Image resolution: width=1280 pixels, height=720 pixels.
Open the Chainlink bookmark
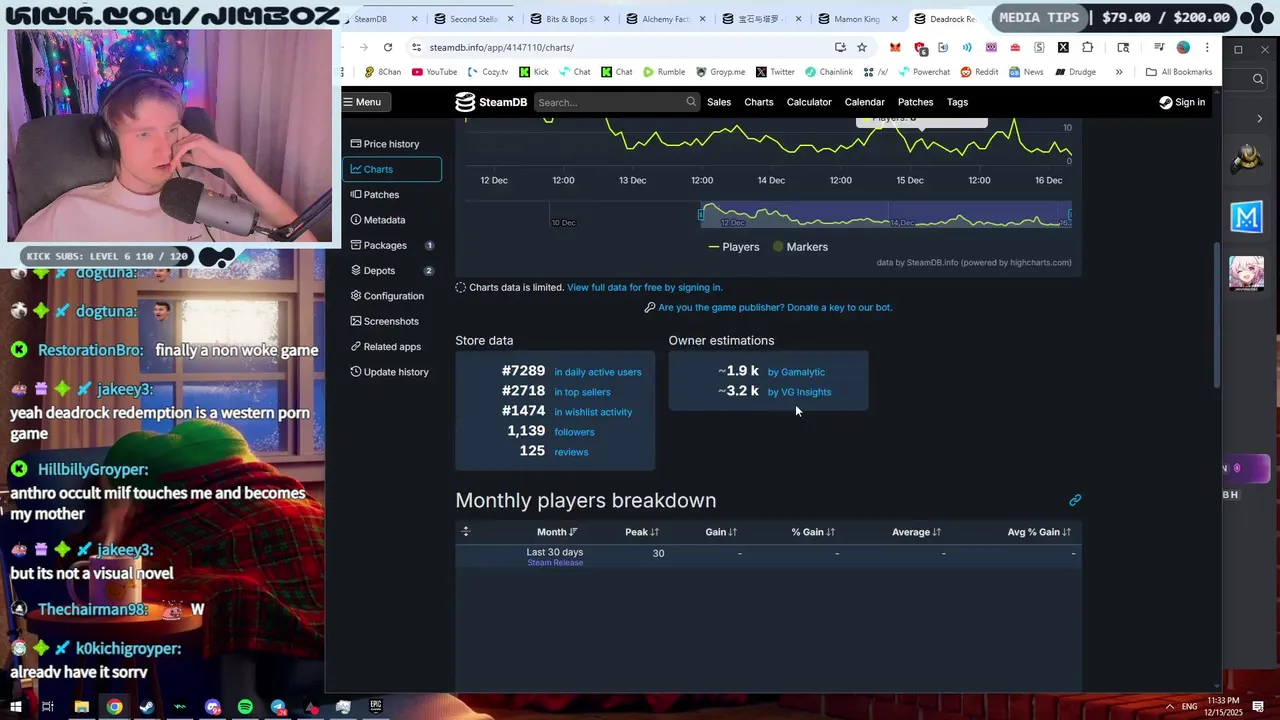point(828,72)
